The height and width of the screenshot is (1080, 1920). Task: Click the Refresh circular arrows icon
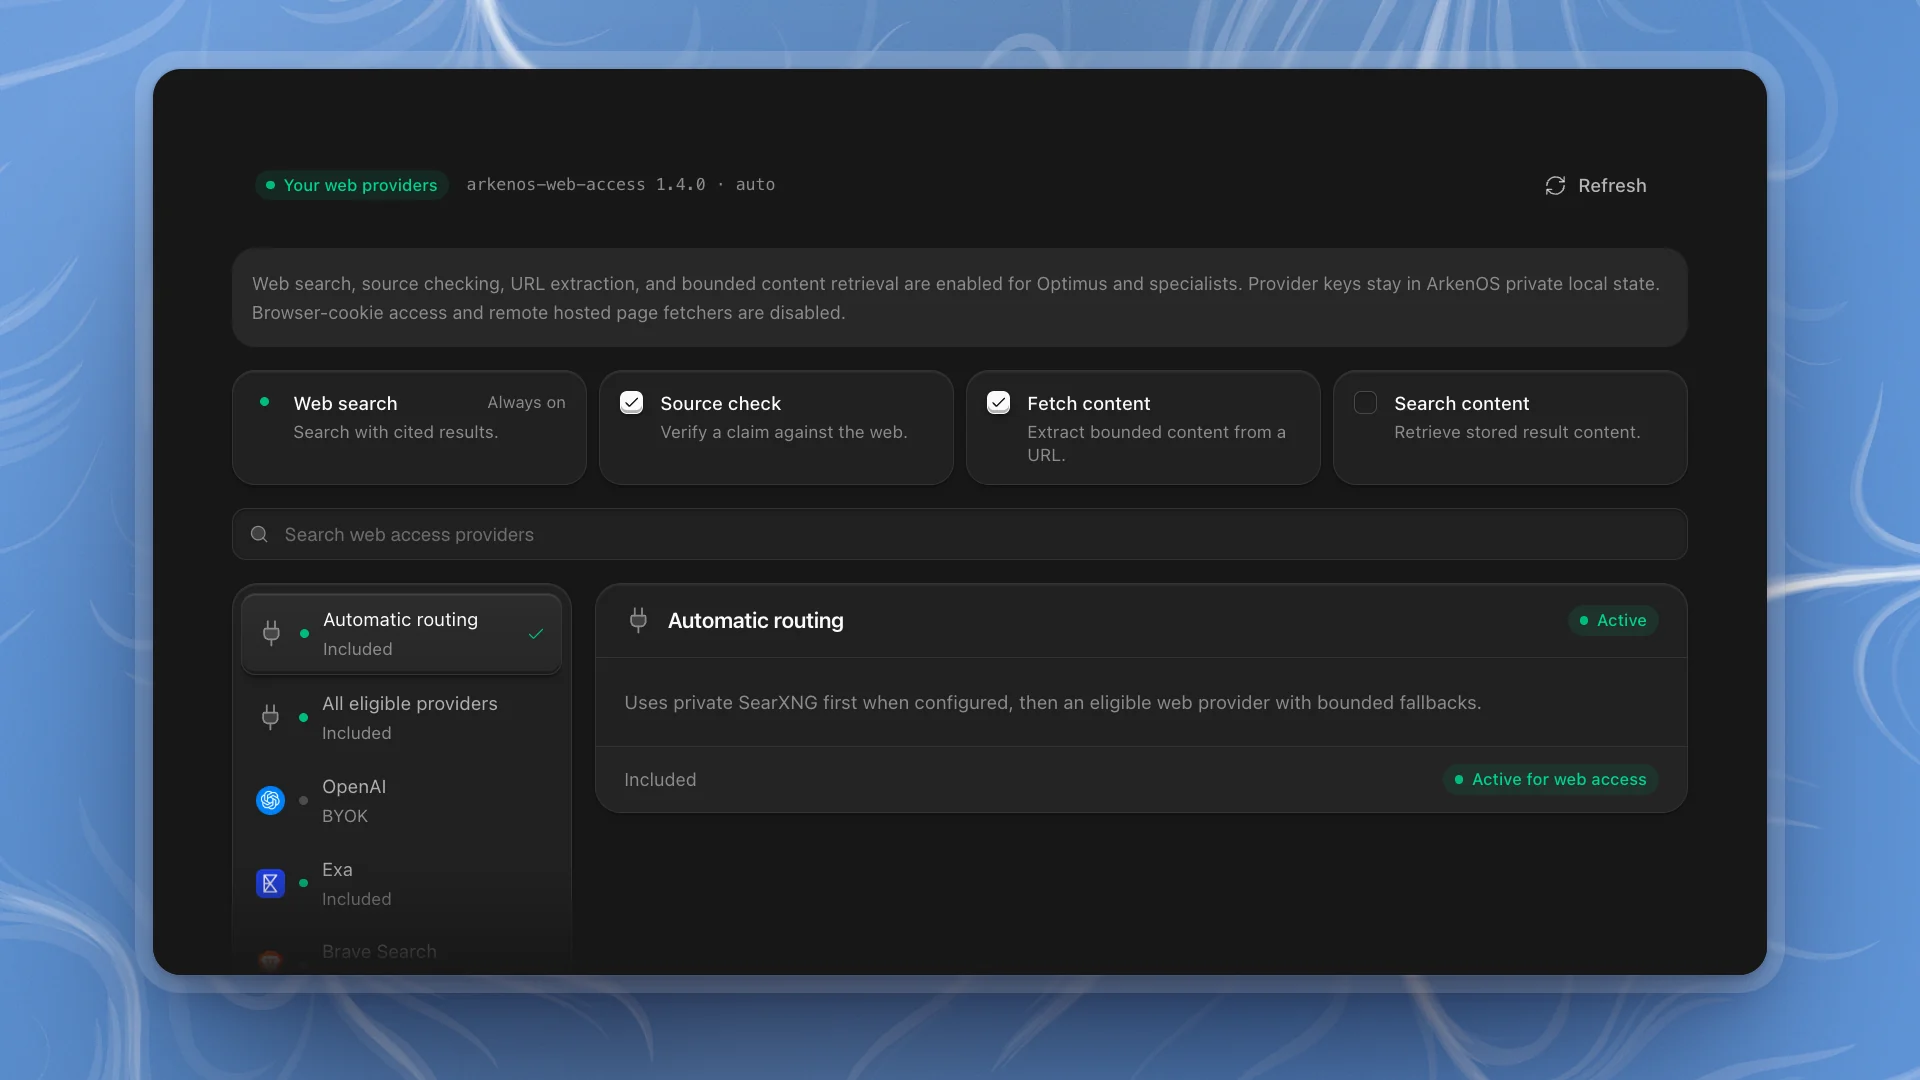point(1555,186)
